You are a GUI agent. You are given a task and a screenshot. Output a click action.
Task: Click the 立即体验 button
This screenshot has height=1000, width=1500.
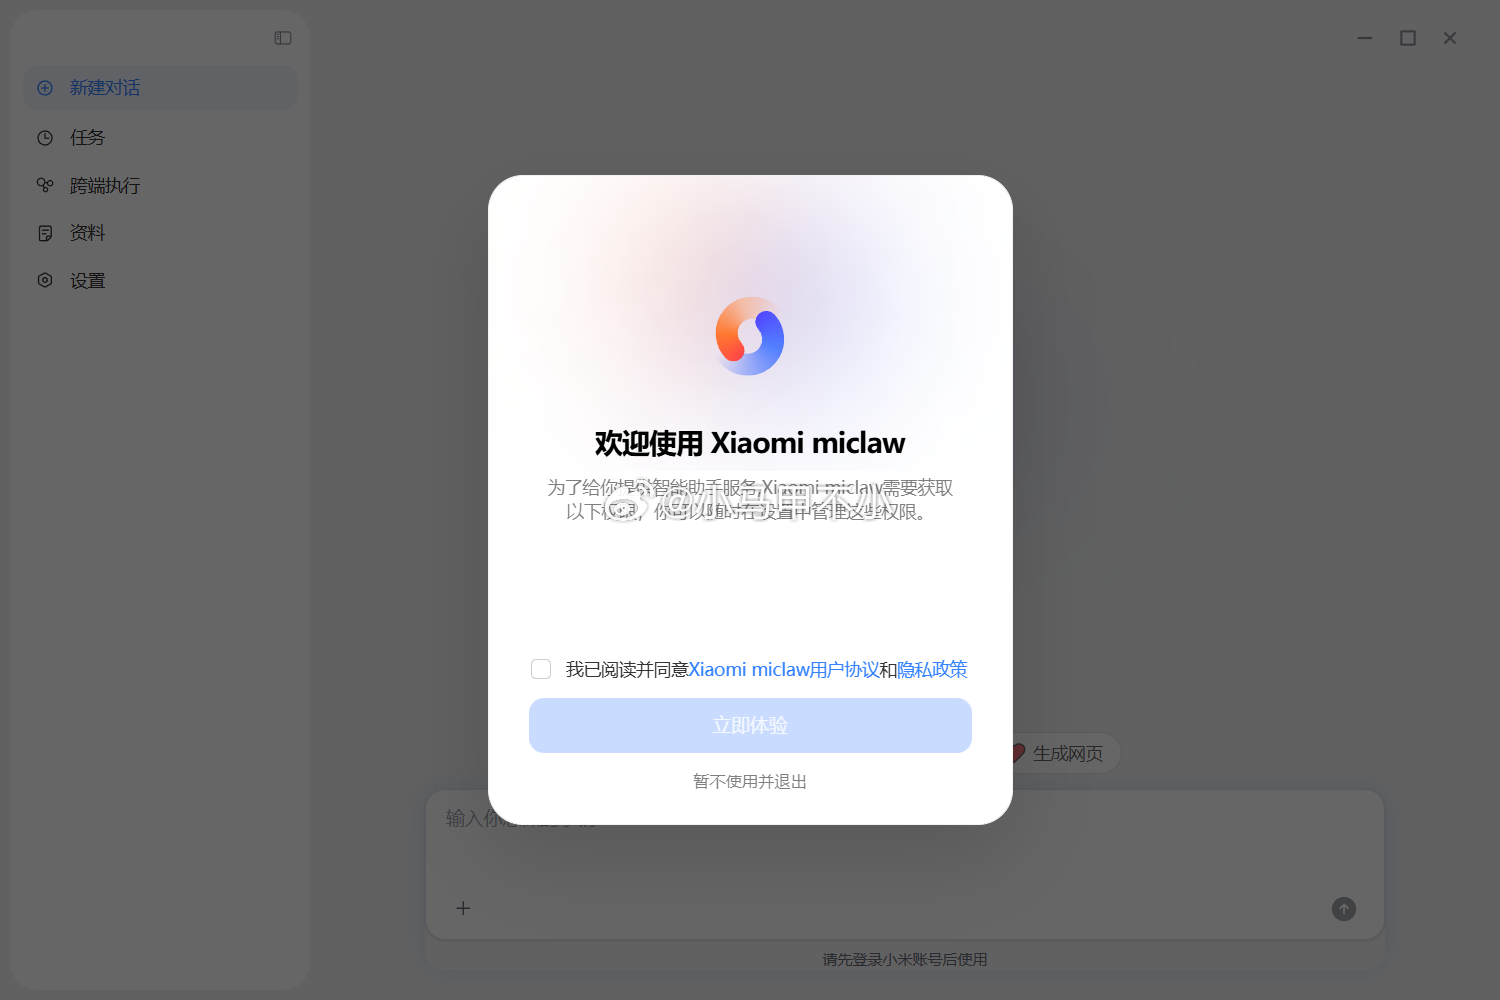tap(750, 725)
